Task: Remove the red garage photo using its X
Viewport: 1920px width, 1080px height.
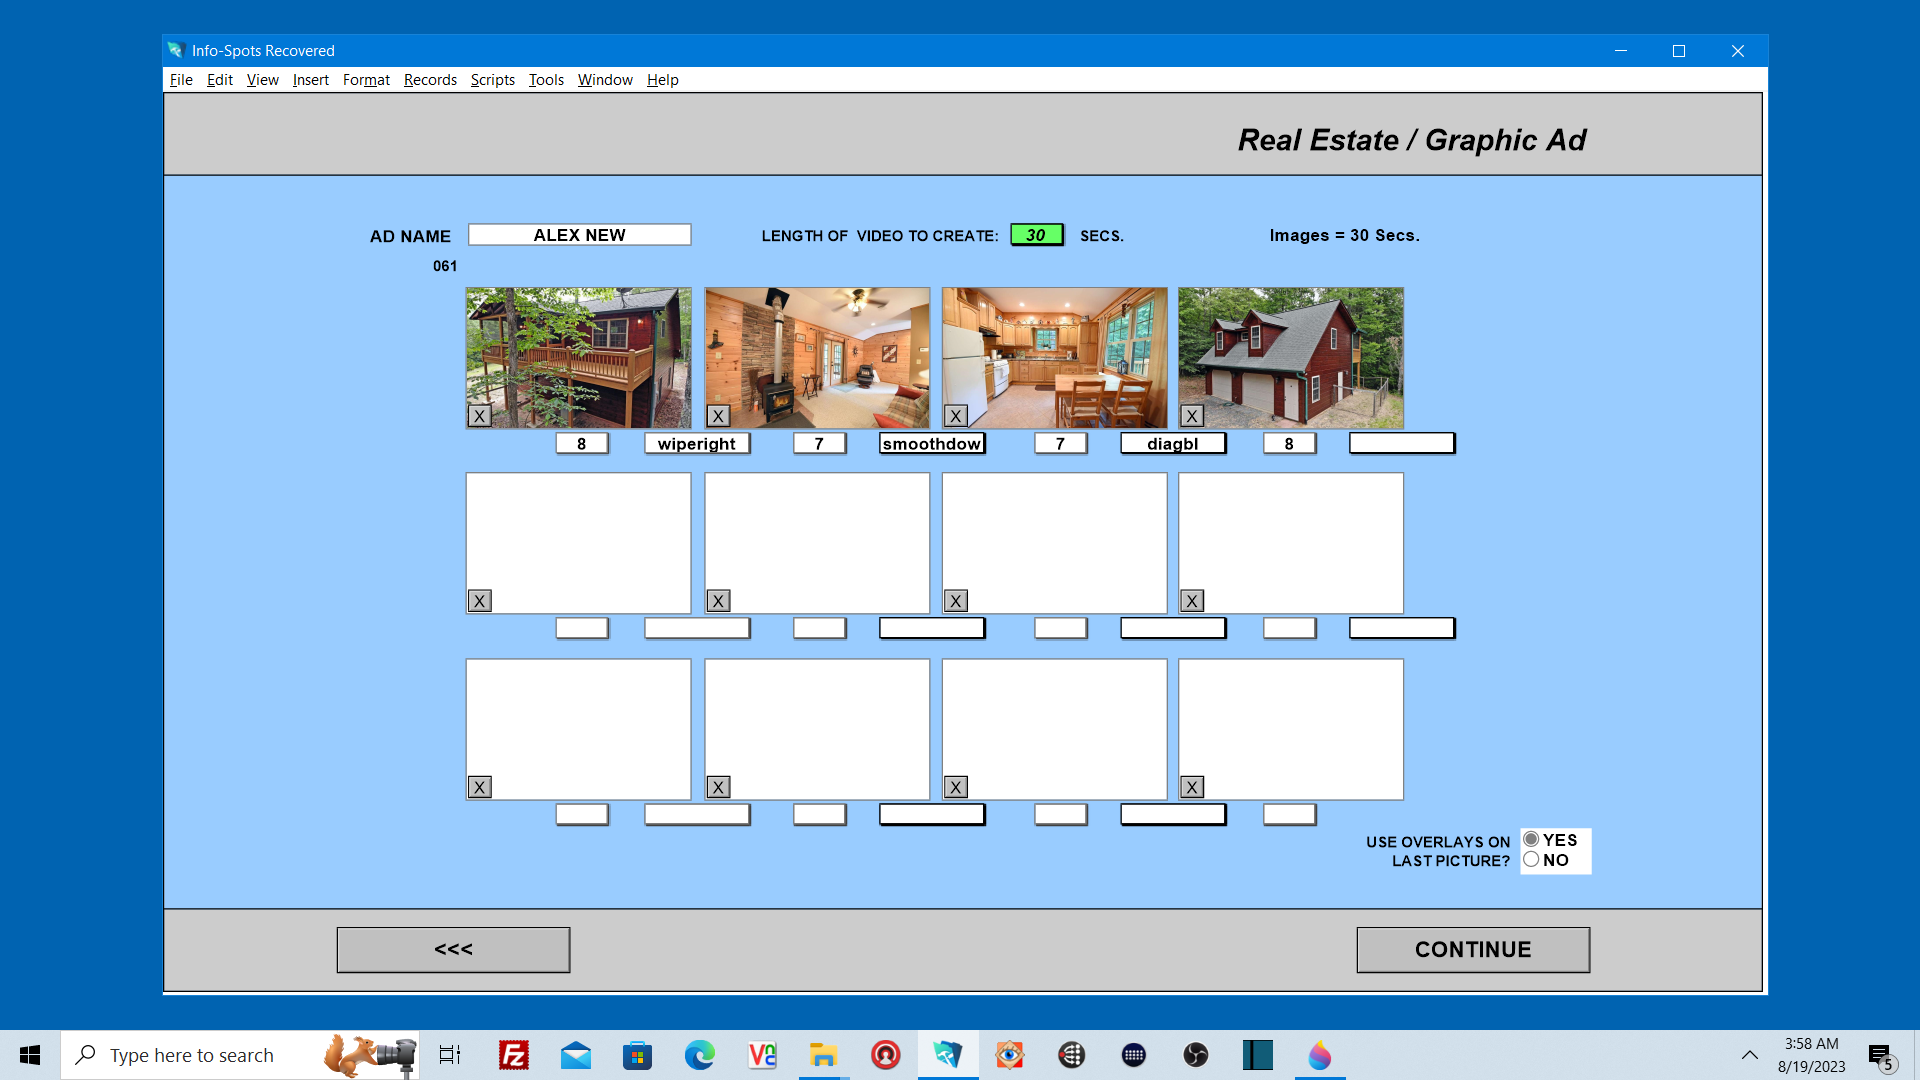Action: pos(1192,416)
